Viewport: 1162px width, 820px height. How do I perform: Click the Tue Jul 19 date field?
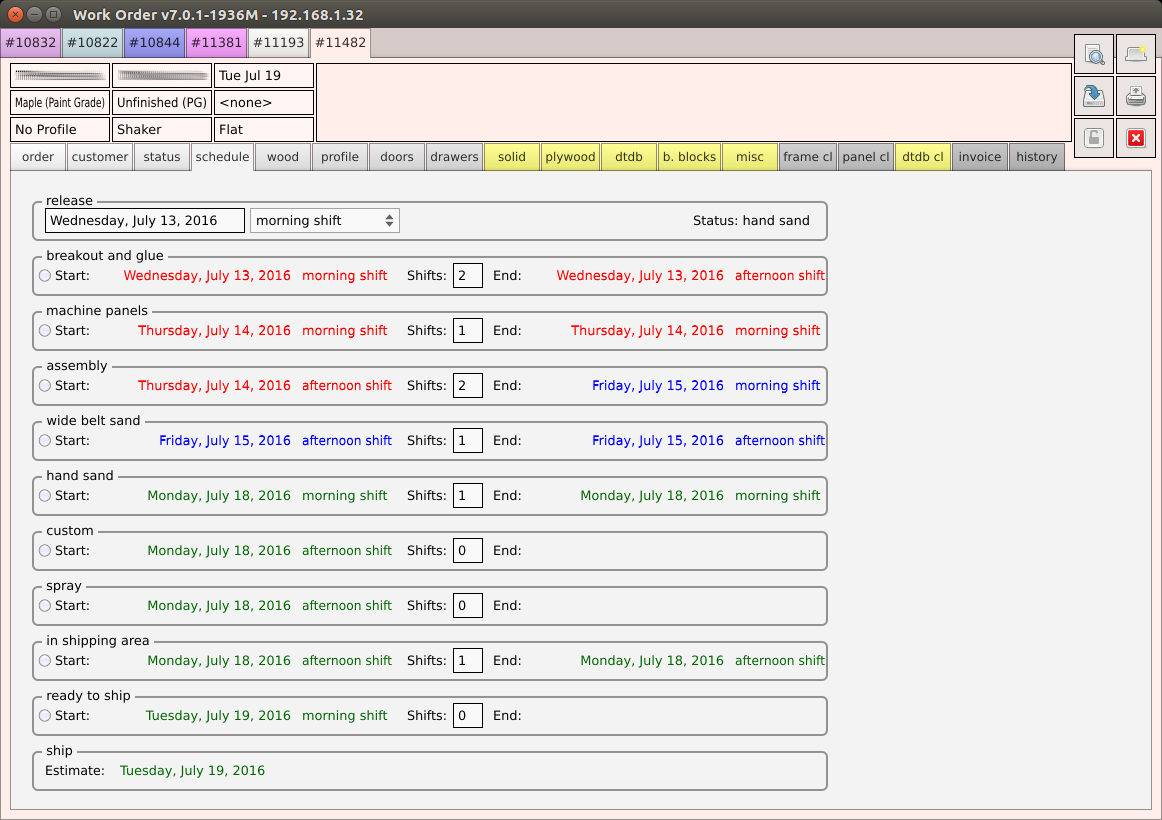[264, 76]
